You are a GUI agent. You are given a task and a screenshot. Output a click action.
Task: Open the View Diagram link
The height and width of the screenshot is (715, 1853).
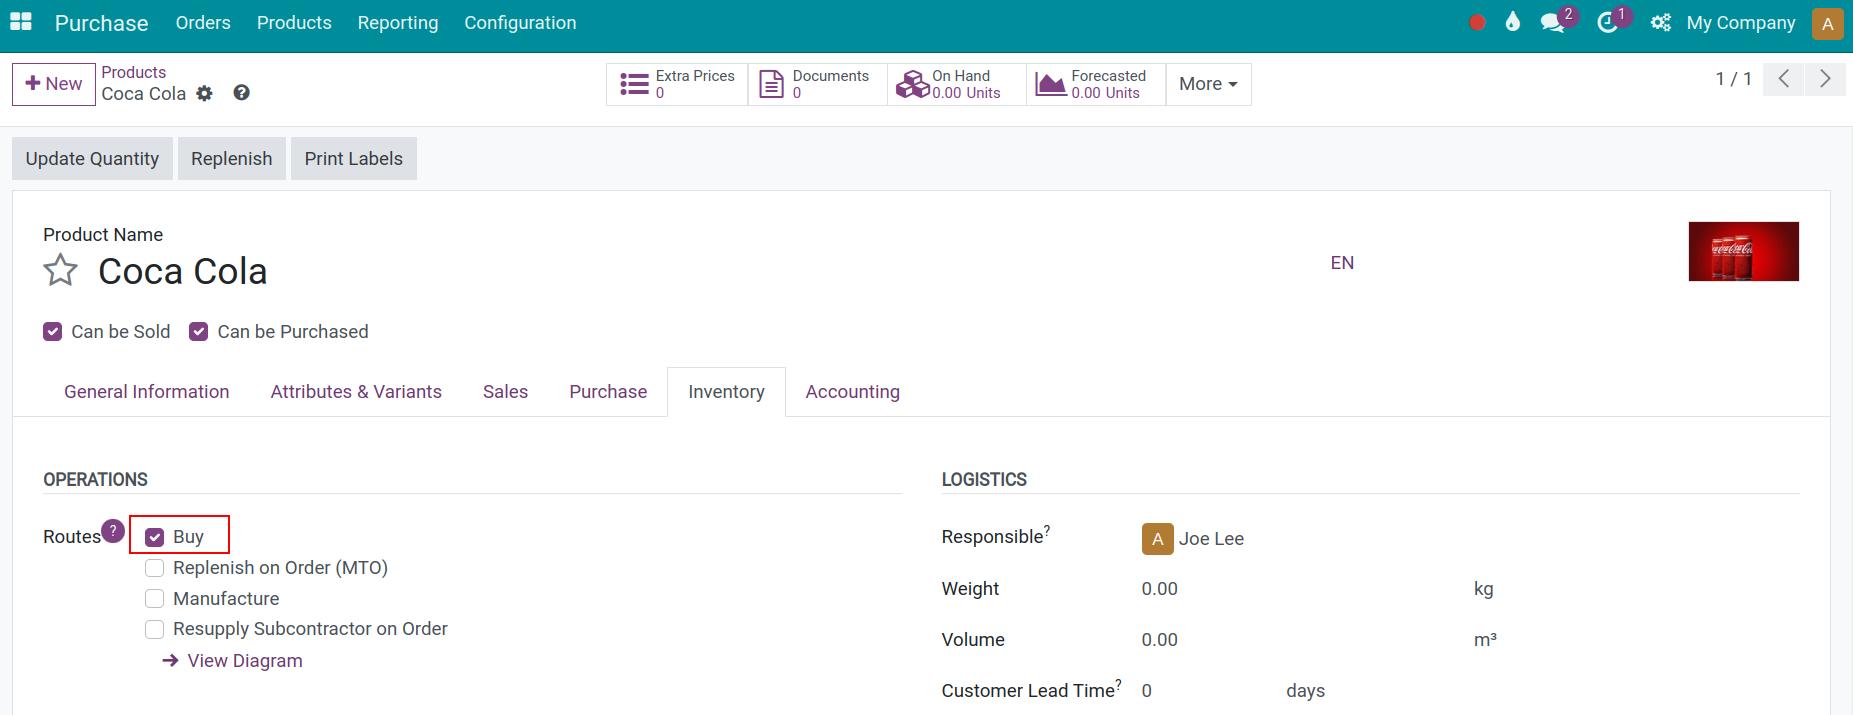233,661
